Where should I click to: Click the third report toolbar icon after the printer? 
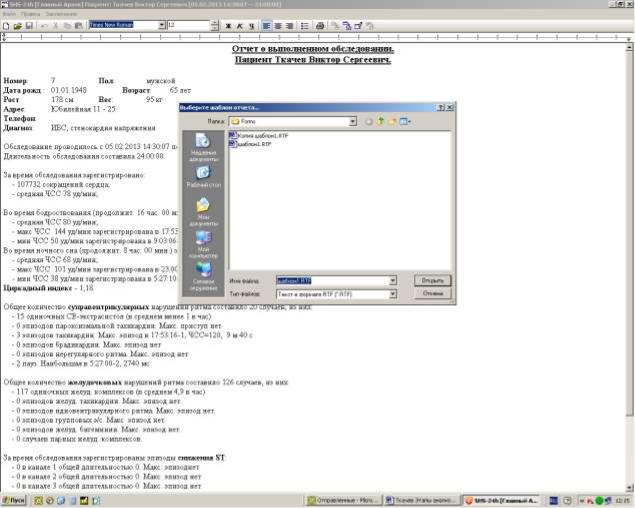(x=358, y=26)
